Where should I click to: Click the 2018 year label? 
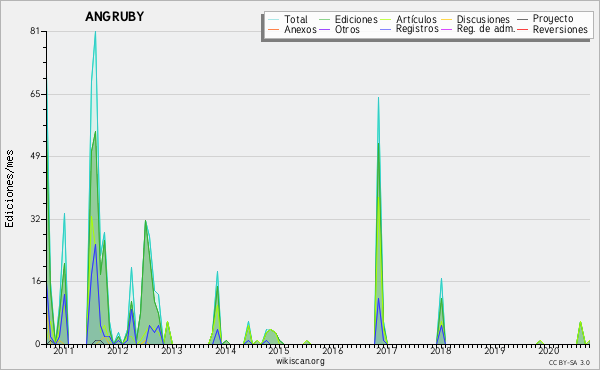pos(441,350)
